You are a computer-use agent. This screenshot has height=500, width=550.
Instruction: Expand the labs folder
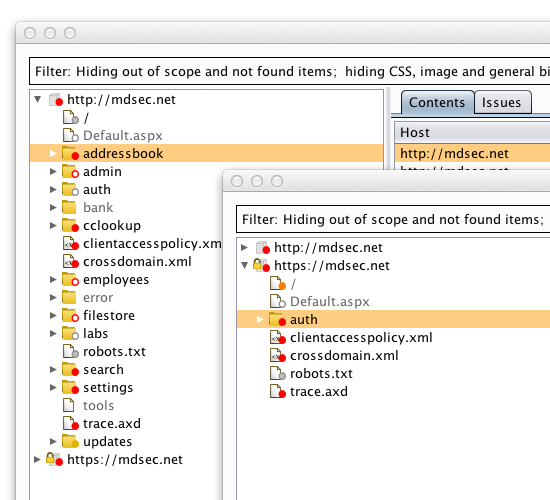[53, 333]
